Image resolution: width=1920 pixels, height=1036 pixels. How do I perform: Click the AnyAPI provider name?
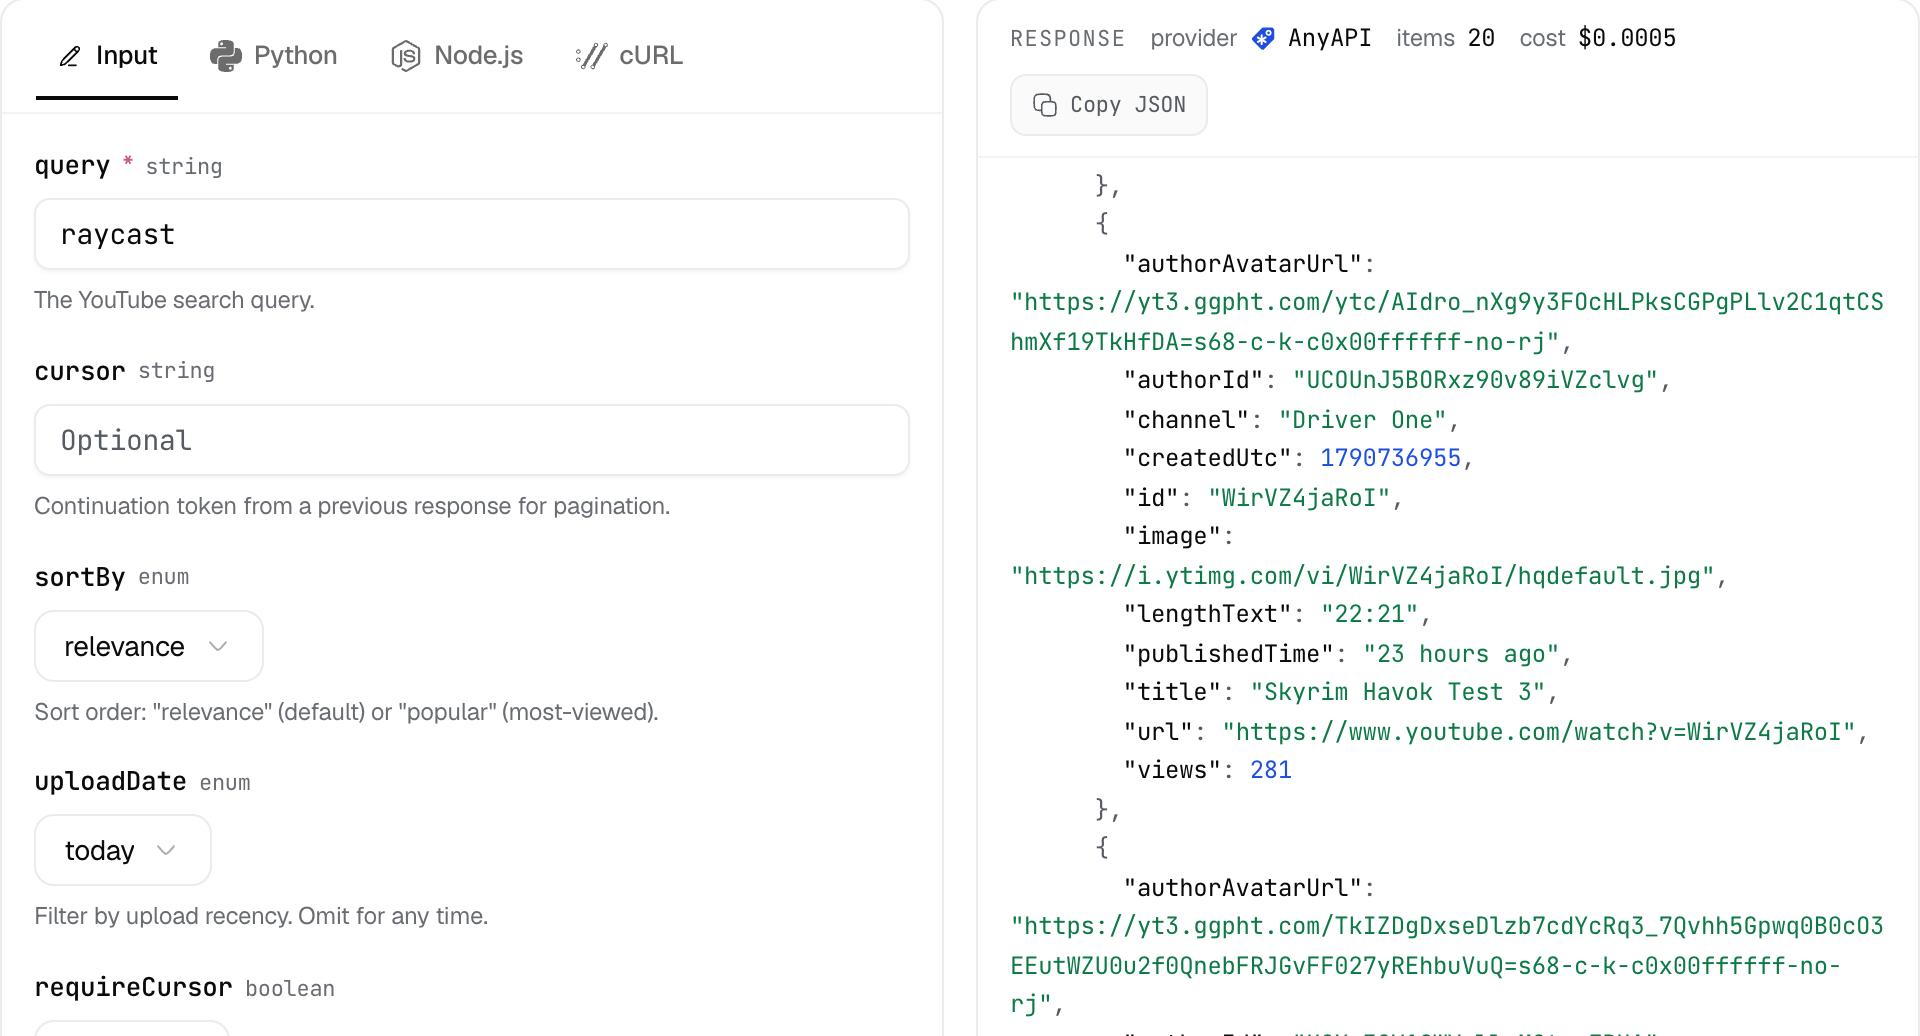1329,38
